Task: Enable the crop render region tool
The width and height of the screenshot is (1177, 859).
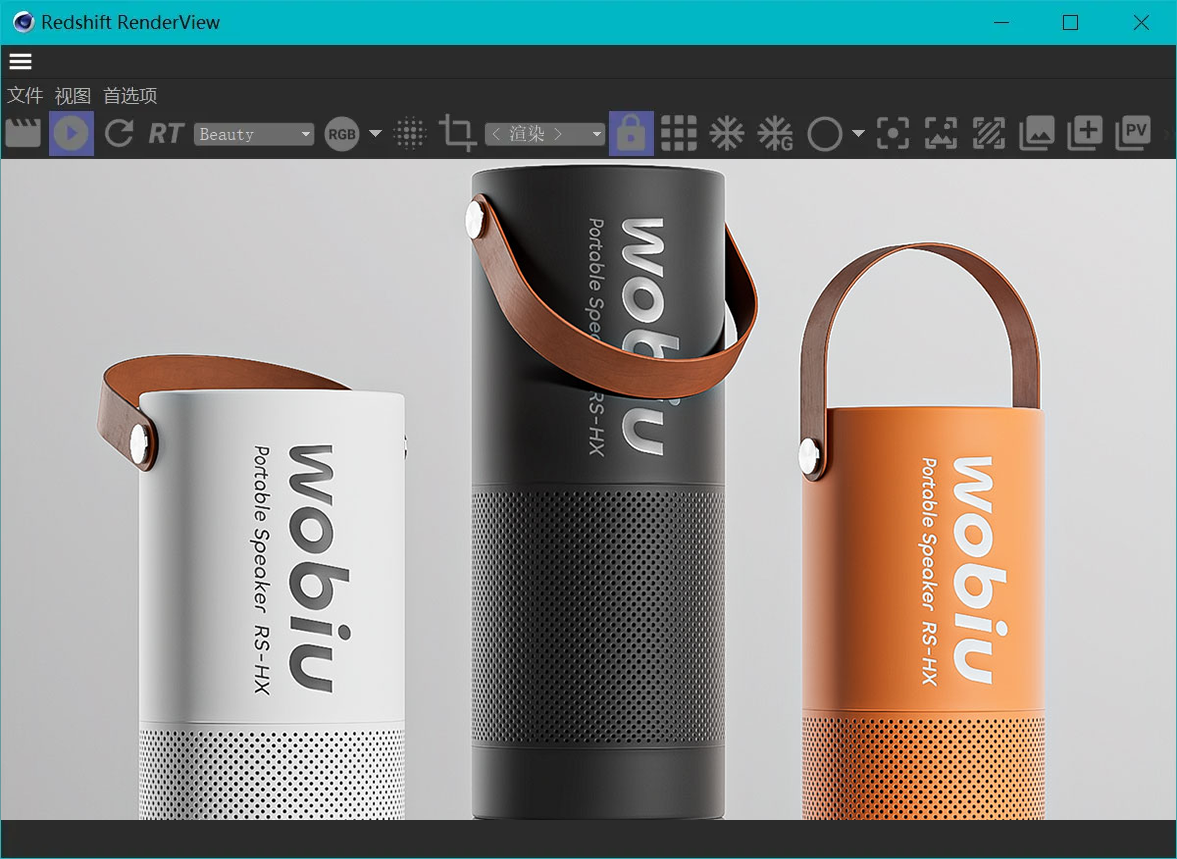Action: (457, 134)
